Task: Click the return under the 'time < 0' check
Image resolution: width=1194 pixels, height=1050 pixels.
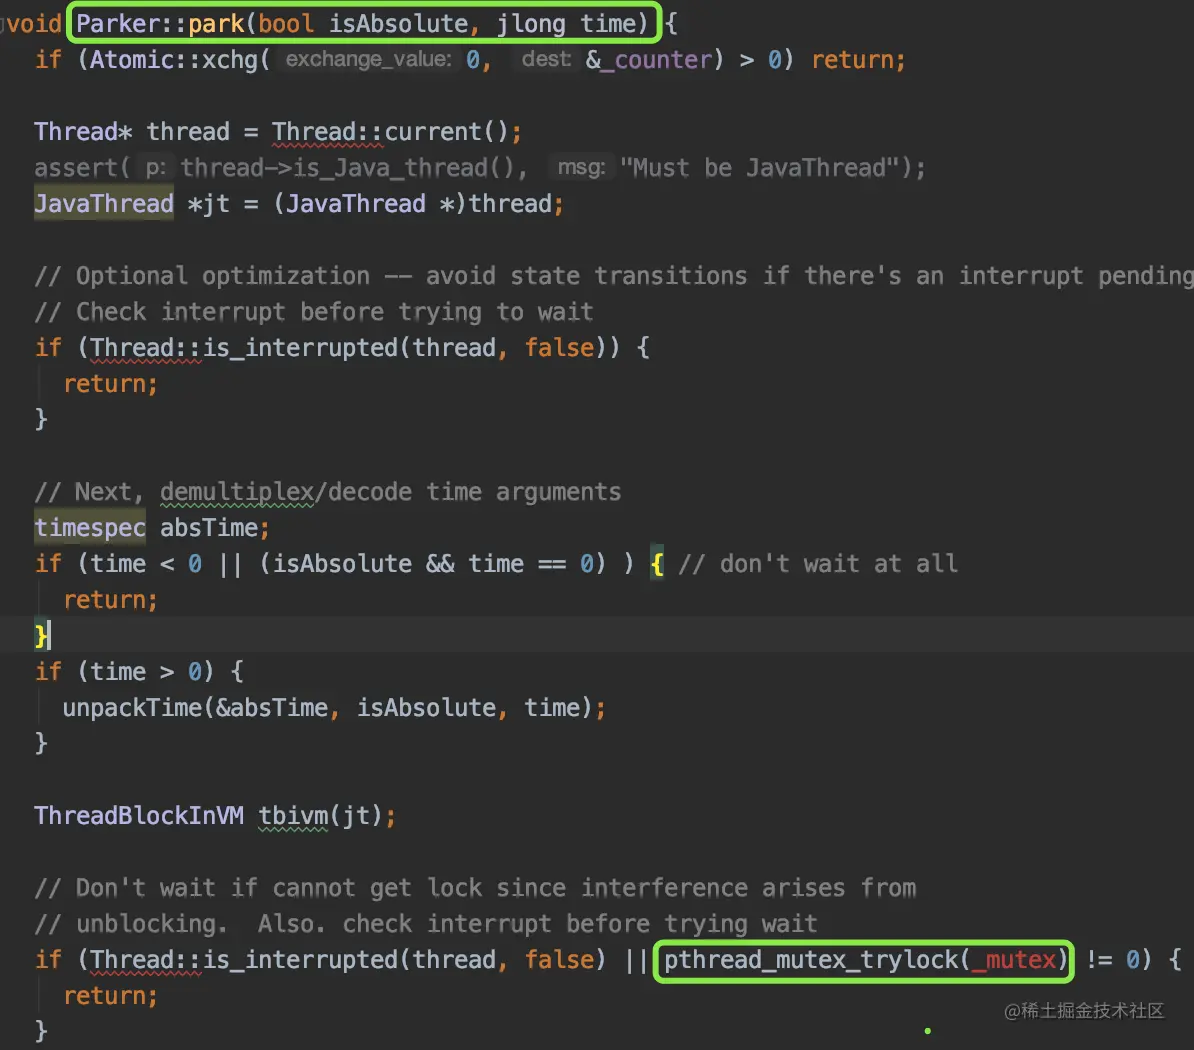Action: [x=110, y=599]
